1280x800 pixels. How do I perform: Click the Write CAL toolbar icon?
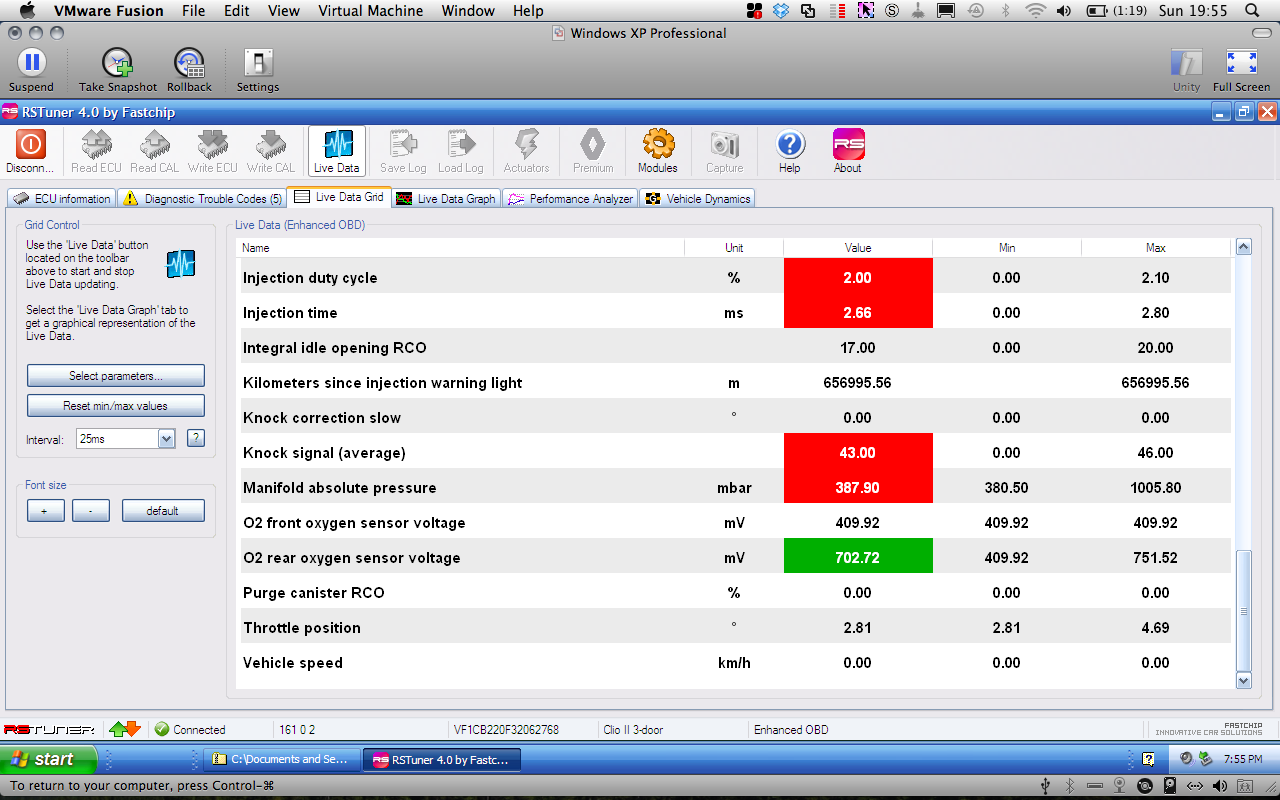coord(271,145)
